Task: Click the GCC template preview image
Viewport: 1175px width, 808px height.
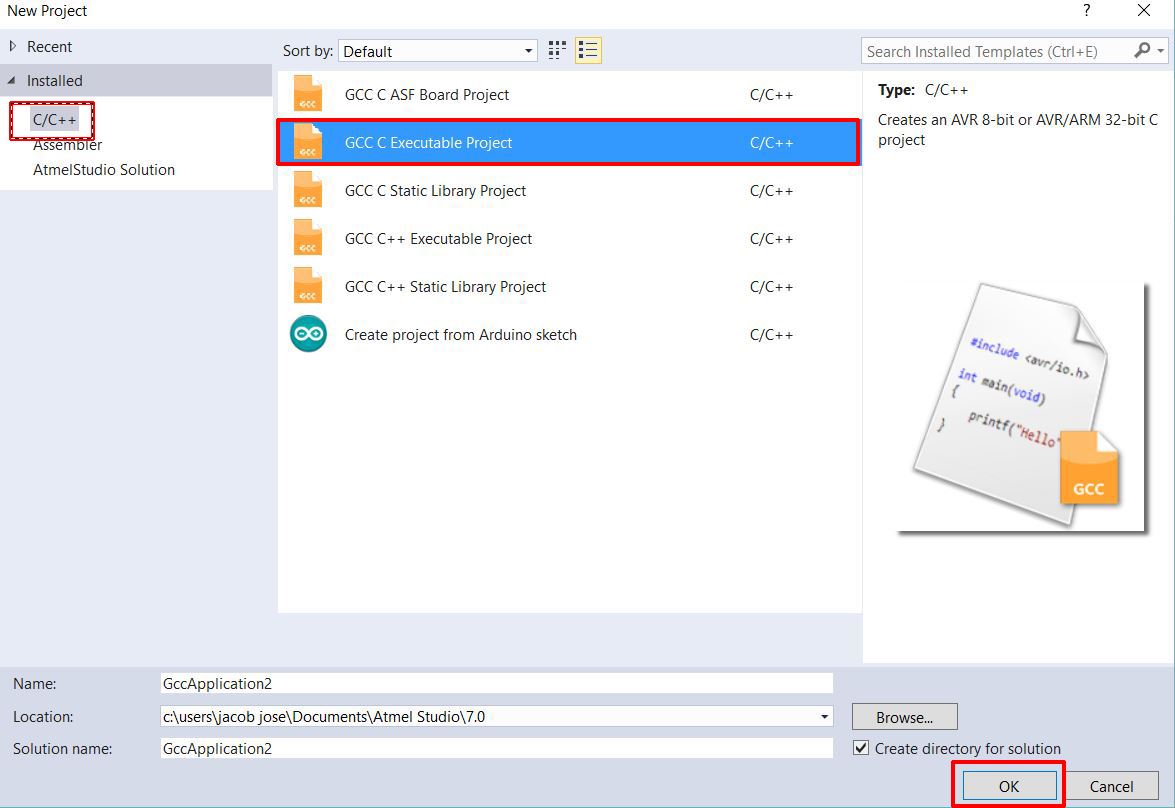Action: (x=1024, y=406)
